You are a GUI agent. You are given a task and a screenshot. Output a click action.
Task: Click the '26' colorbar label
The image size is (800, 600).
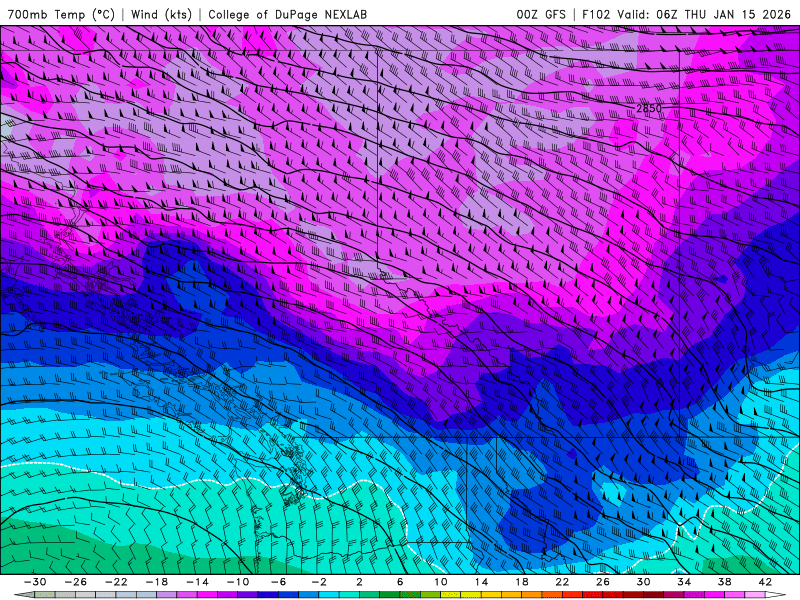(x=603, y=582)
